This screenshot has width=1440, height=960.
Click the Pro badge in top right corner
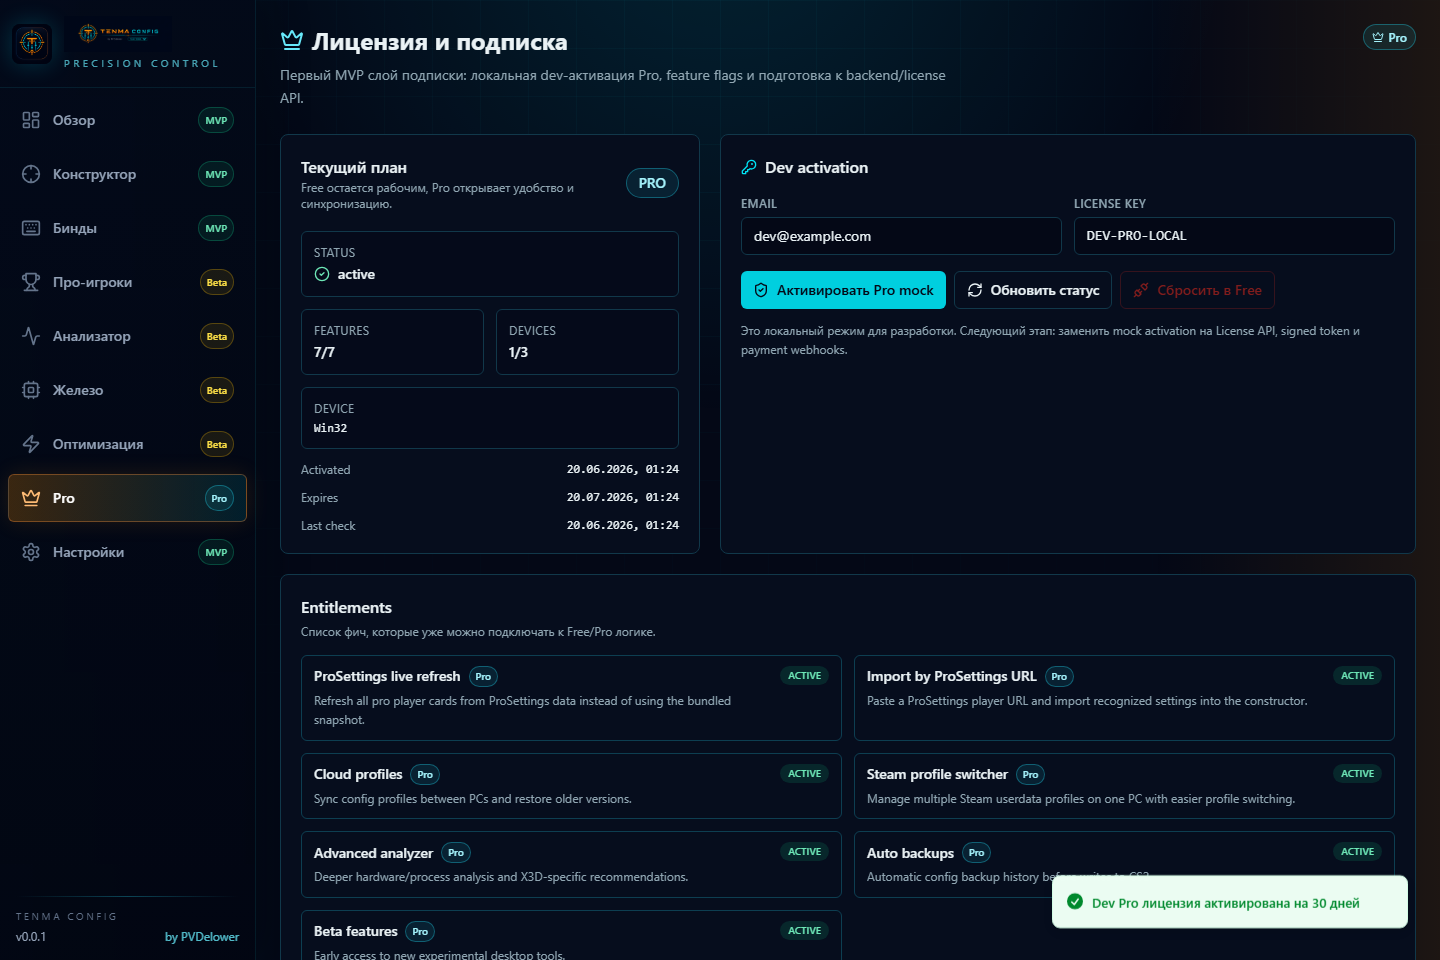pos(1389,37)
